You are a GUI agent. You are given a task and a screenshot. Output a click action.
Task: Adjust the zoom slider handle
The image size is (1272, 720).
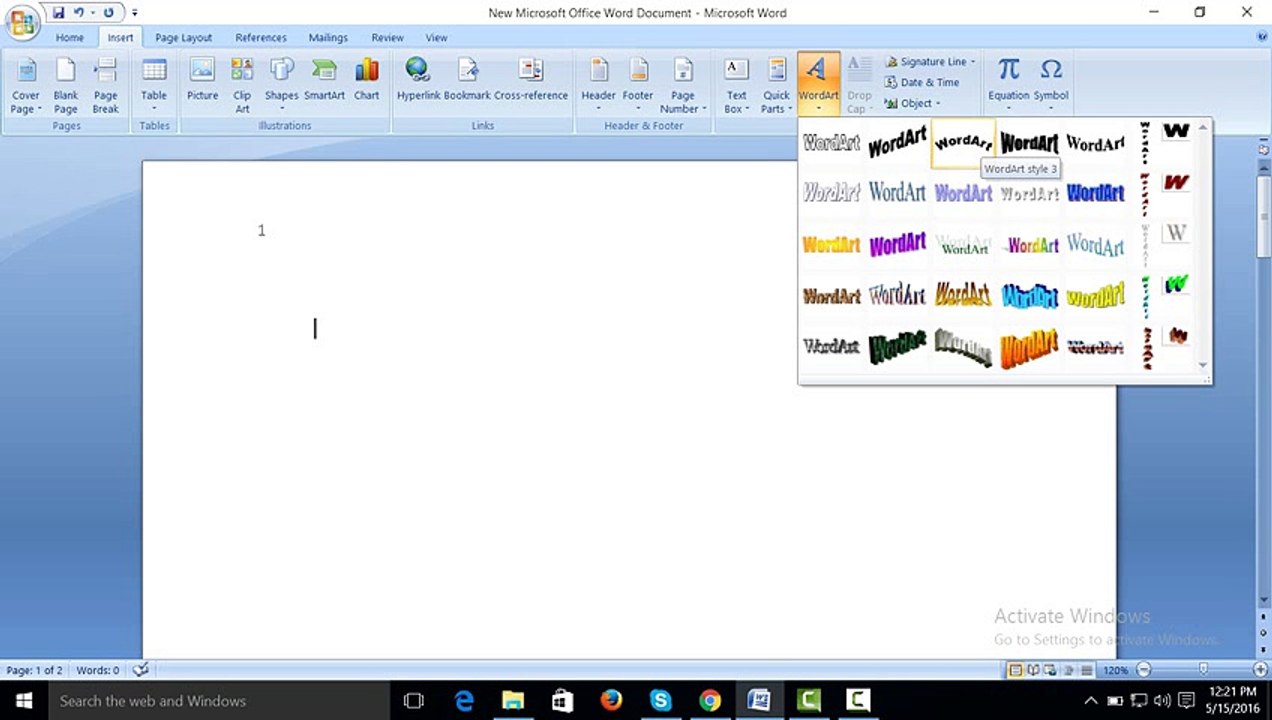(1203, 670)
